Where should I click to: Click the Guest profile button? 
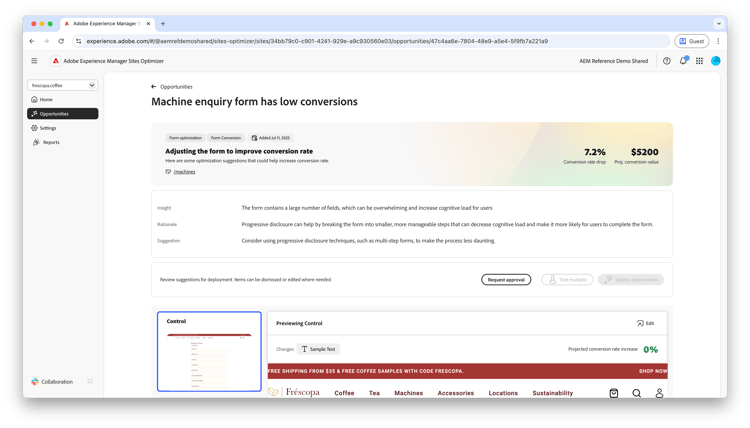pos(692,41)
